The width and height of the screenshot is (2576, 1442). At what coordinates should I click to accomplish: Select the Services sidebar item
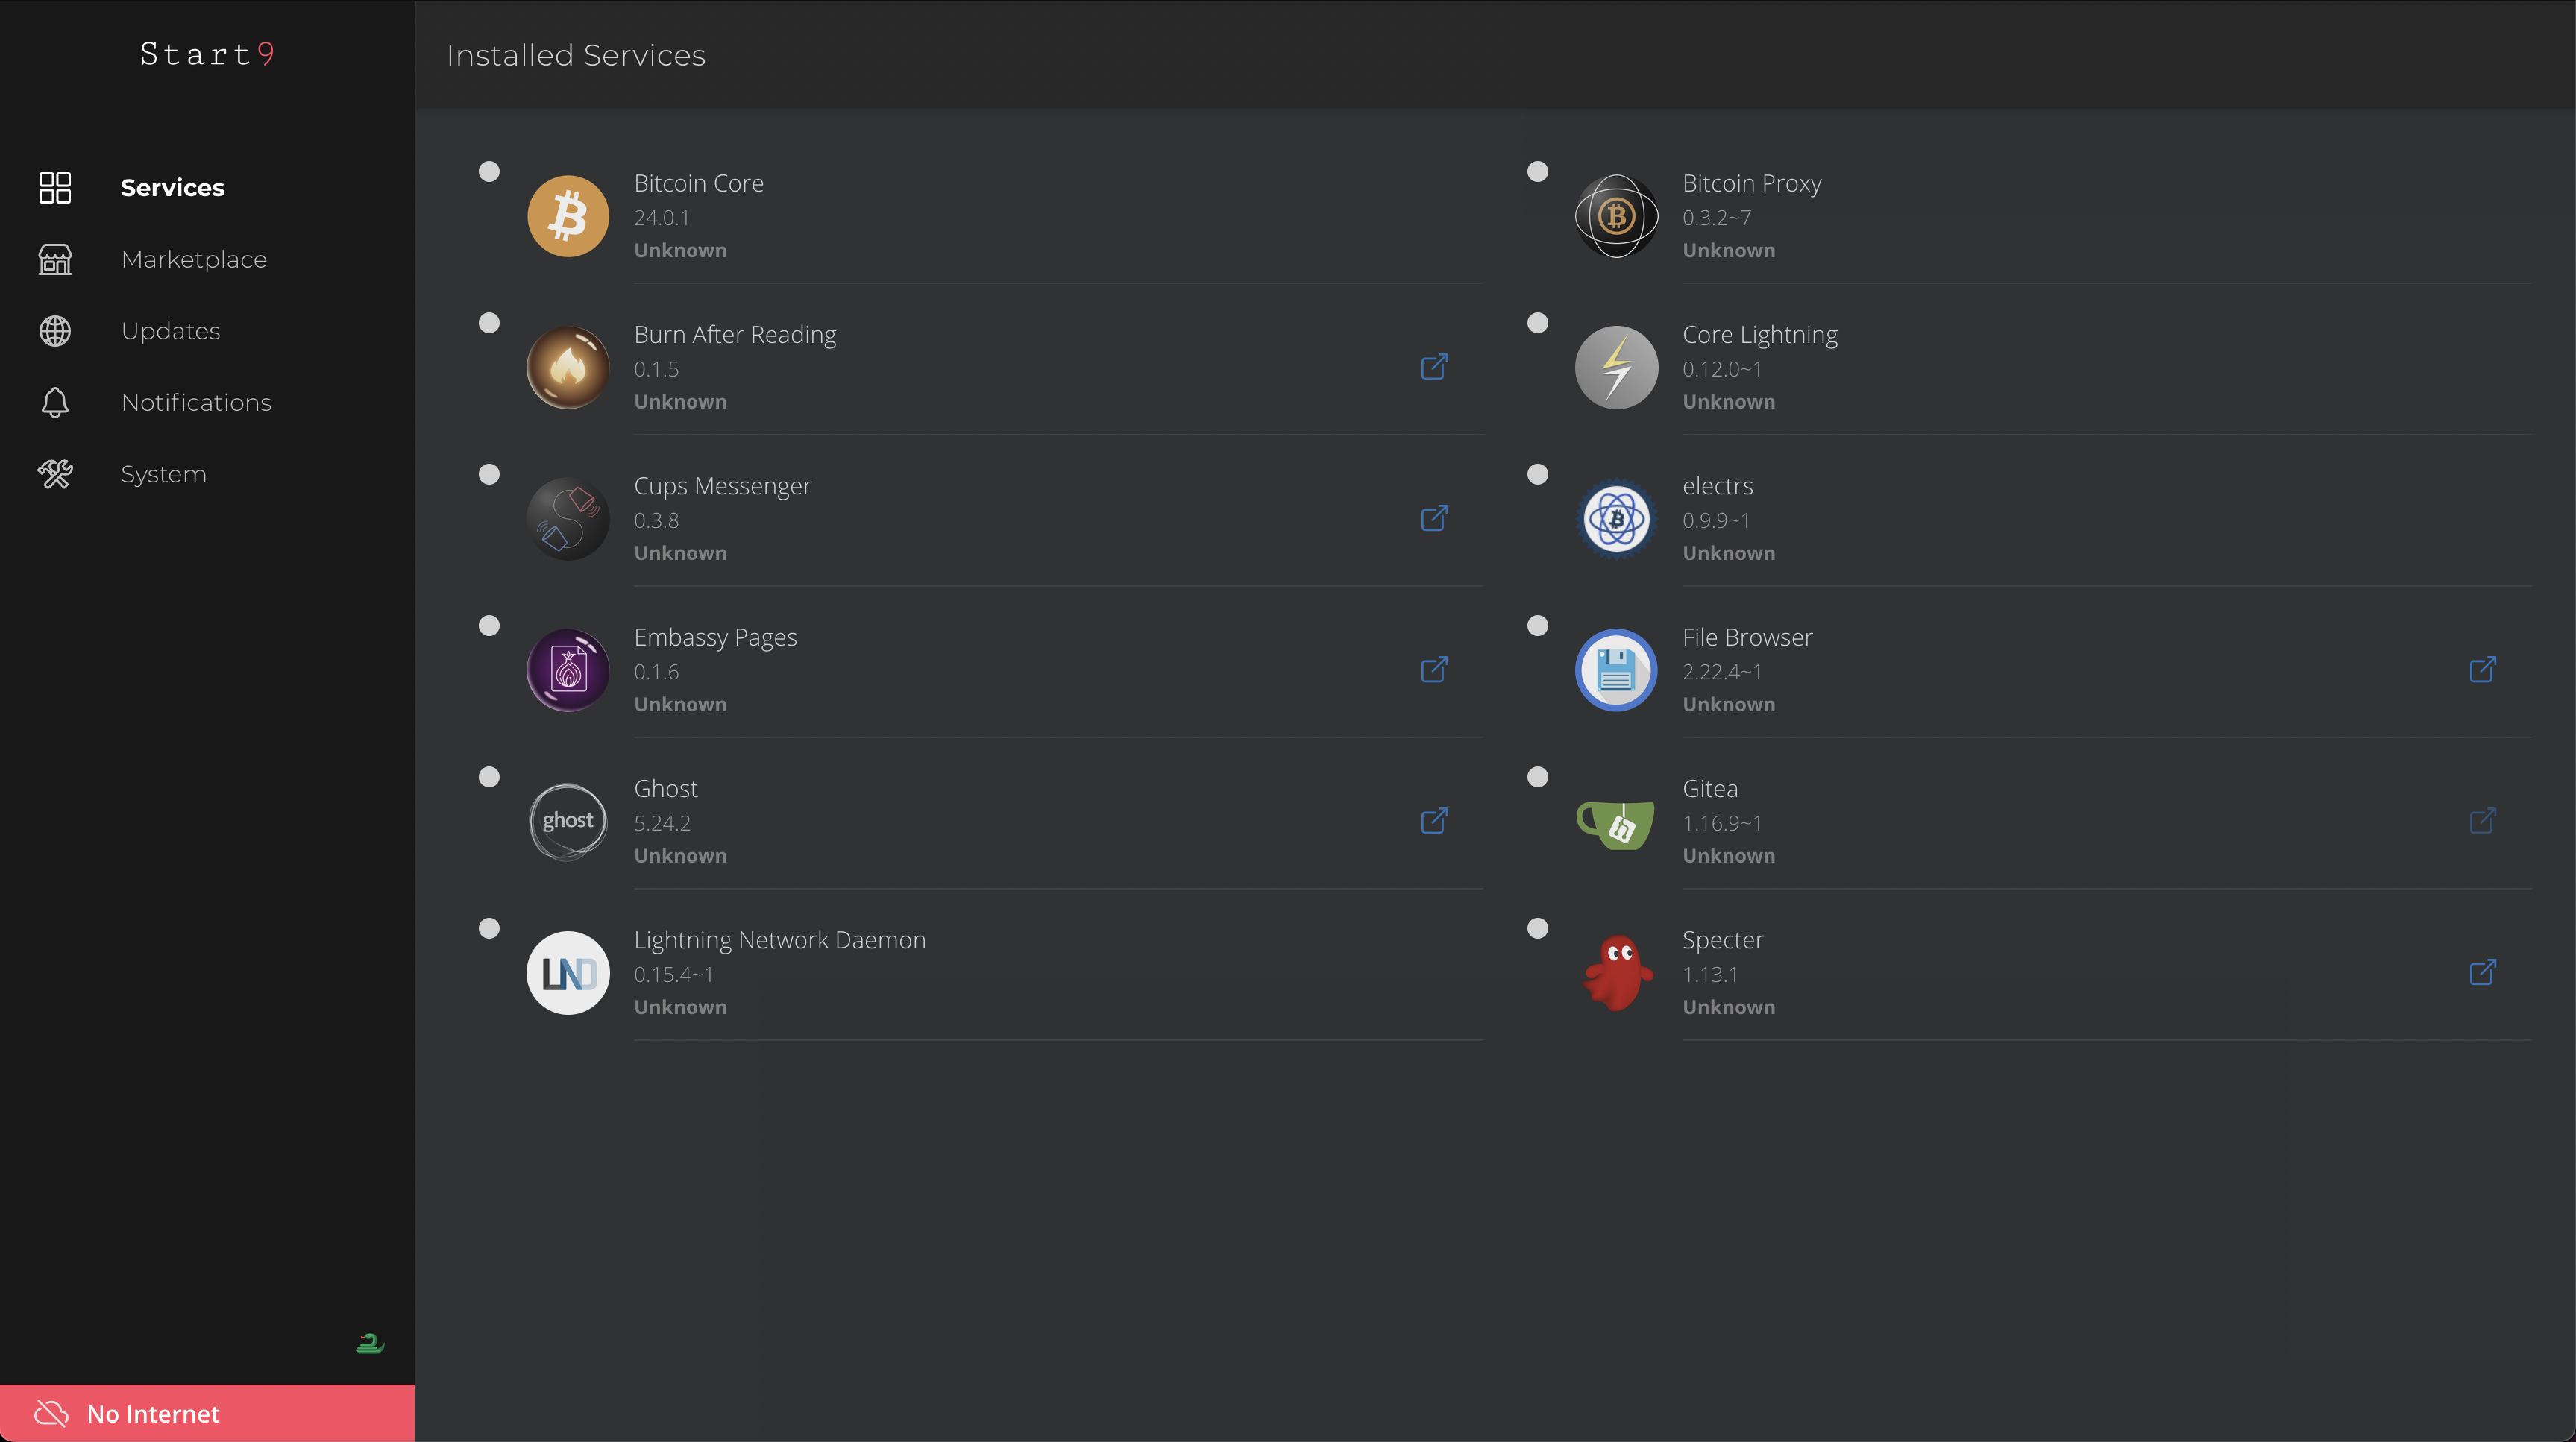click(172, 187)
